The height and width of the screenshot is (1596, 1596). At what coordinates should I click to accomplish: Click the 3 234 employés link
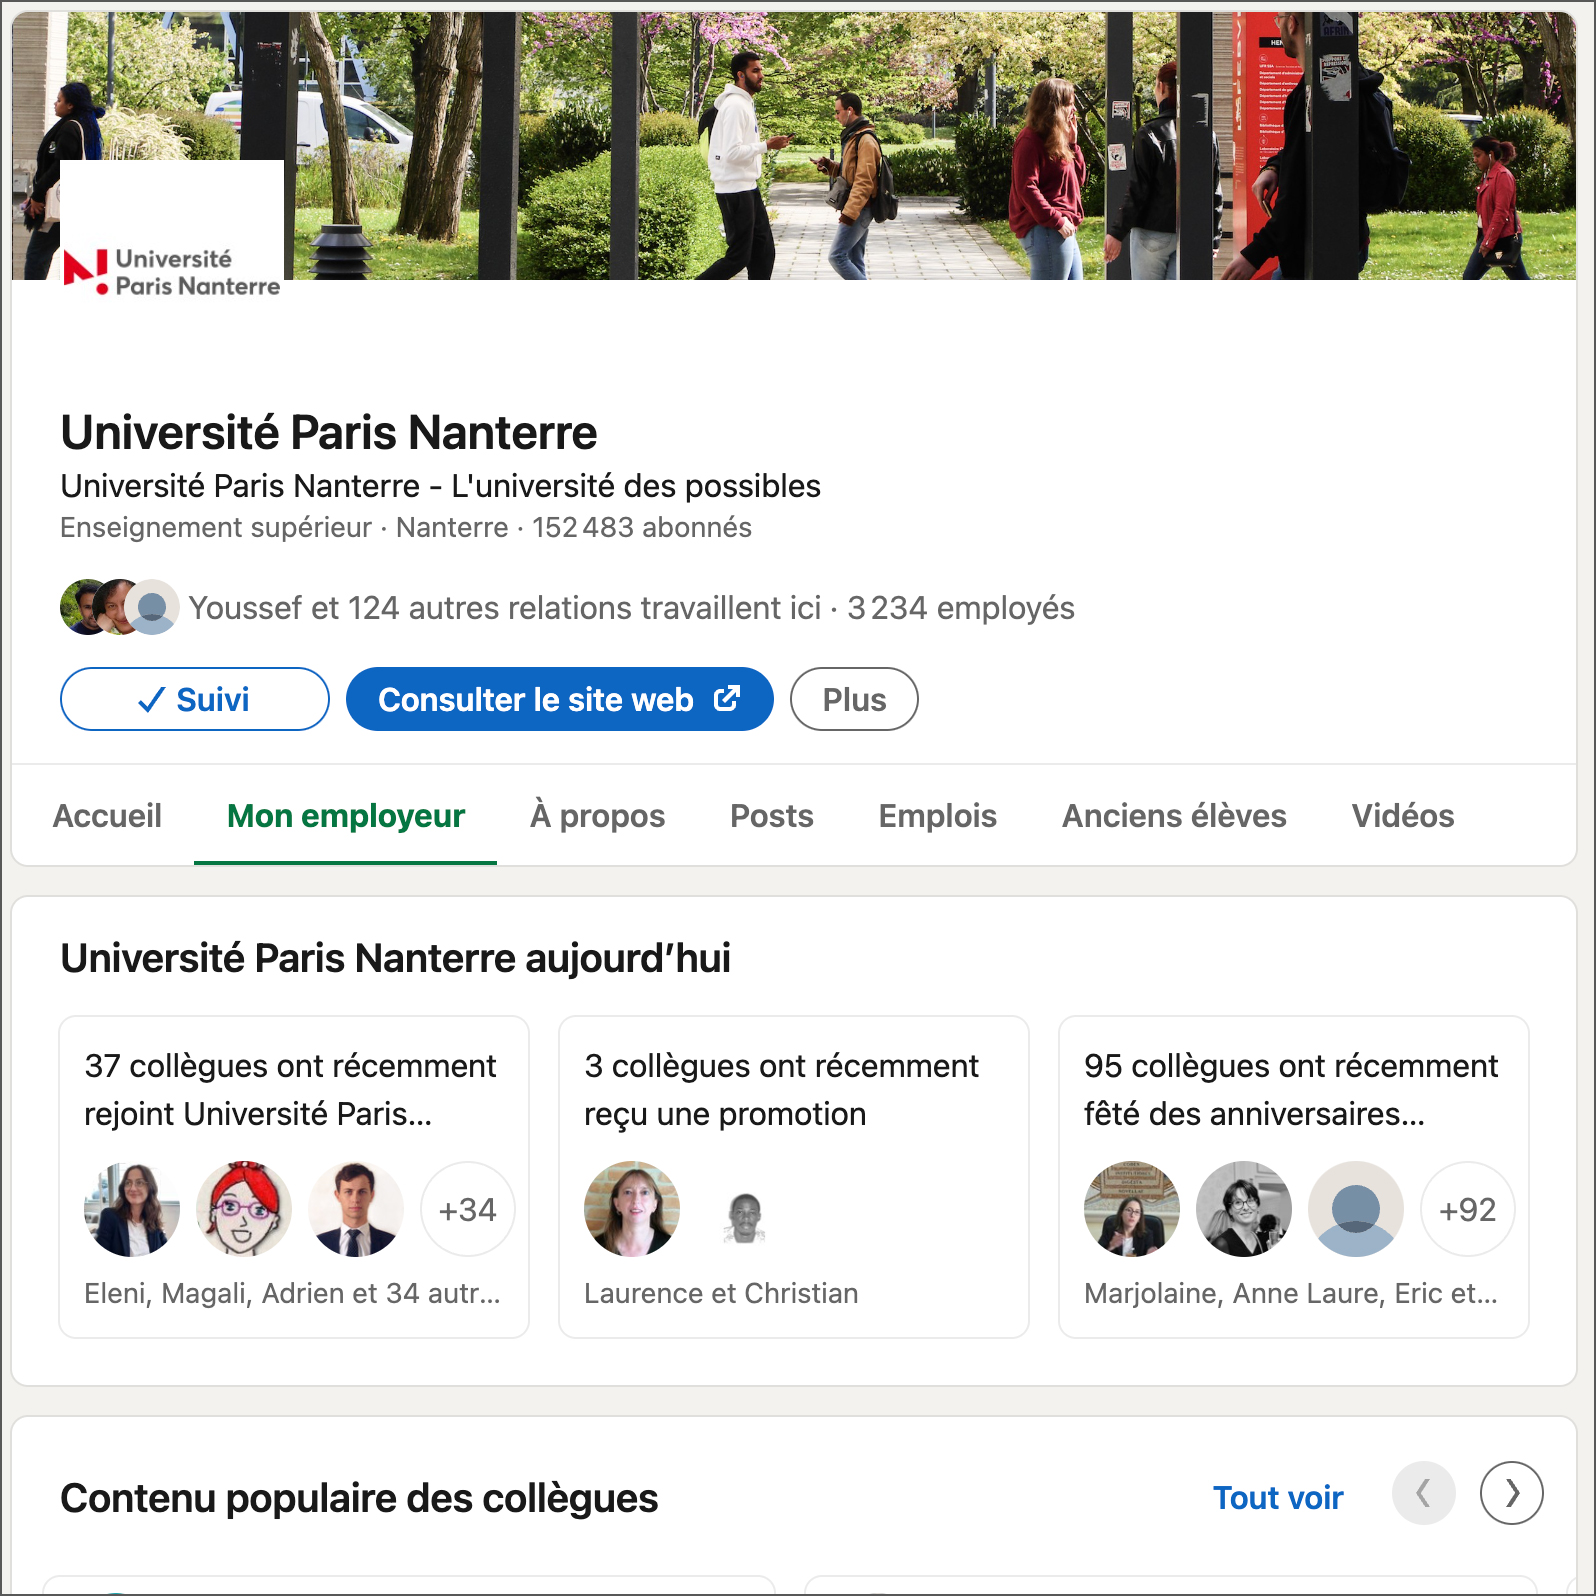point(961,608)
